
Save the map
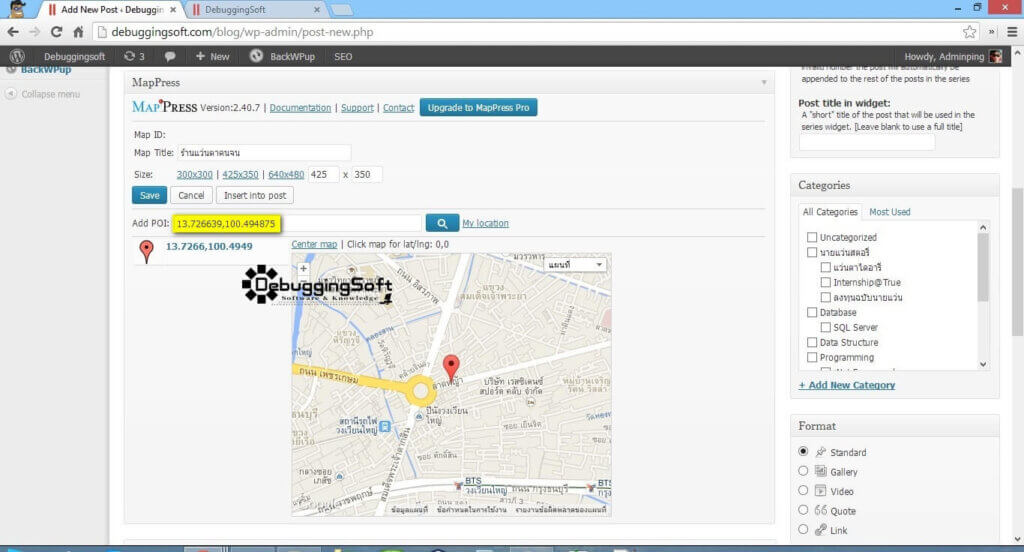(150, 195)
